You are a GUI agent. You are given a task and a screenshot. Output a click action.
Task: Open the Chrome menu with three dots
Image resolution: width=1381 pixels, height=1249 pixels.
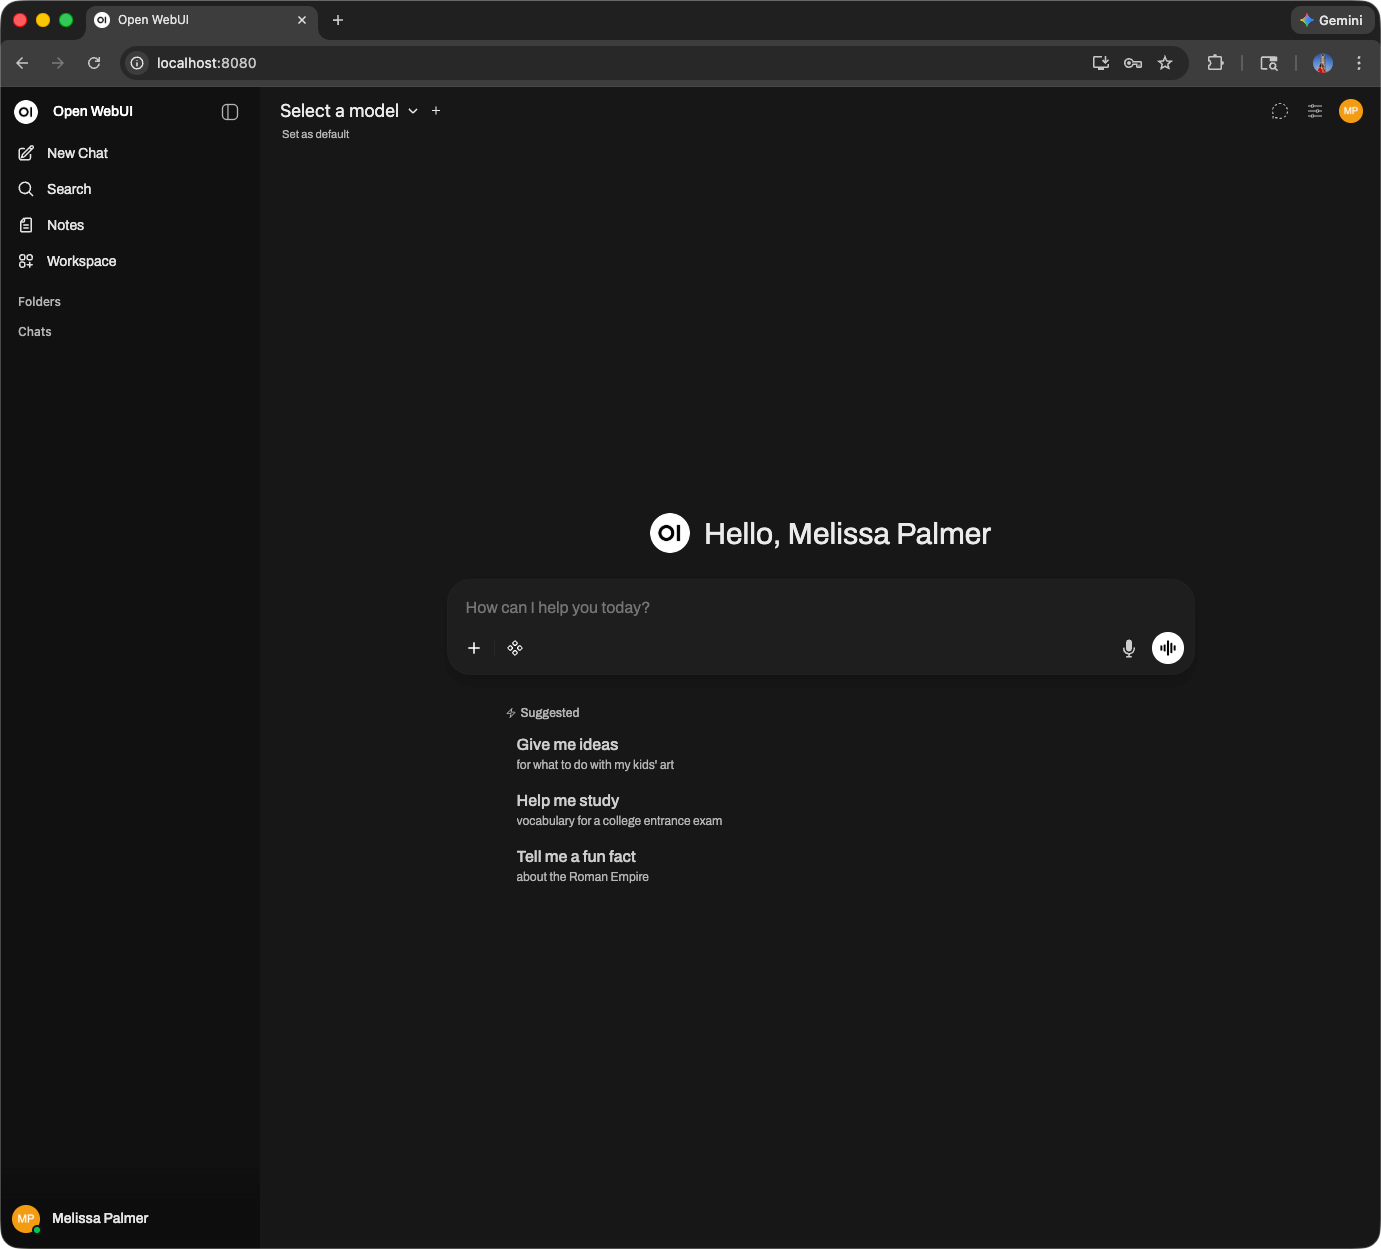[1359, 62]
